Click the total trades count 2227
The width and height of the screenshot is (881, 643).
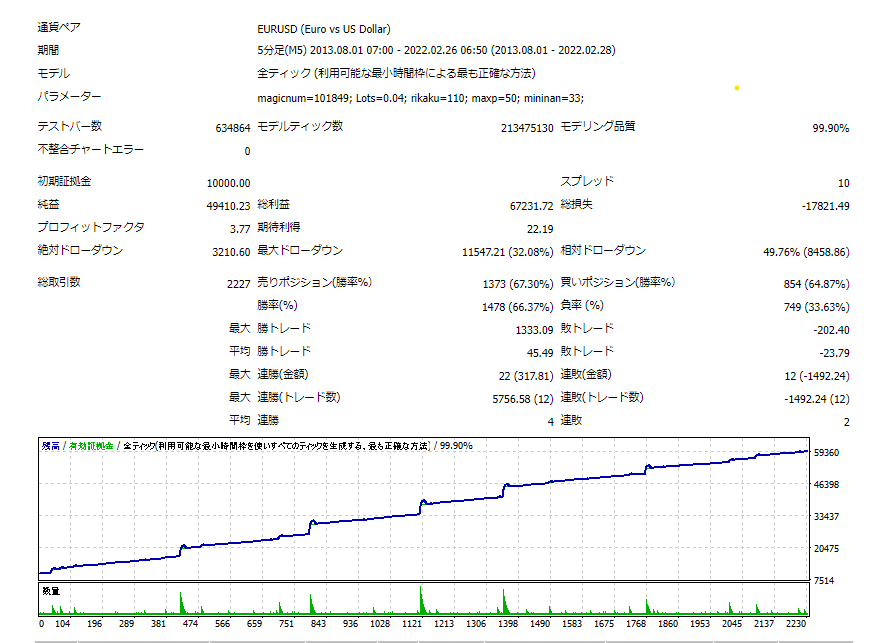coord(238,284)
